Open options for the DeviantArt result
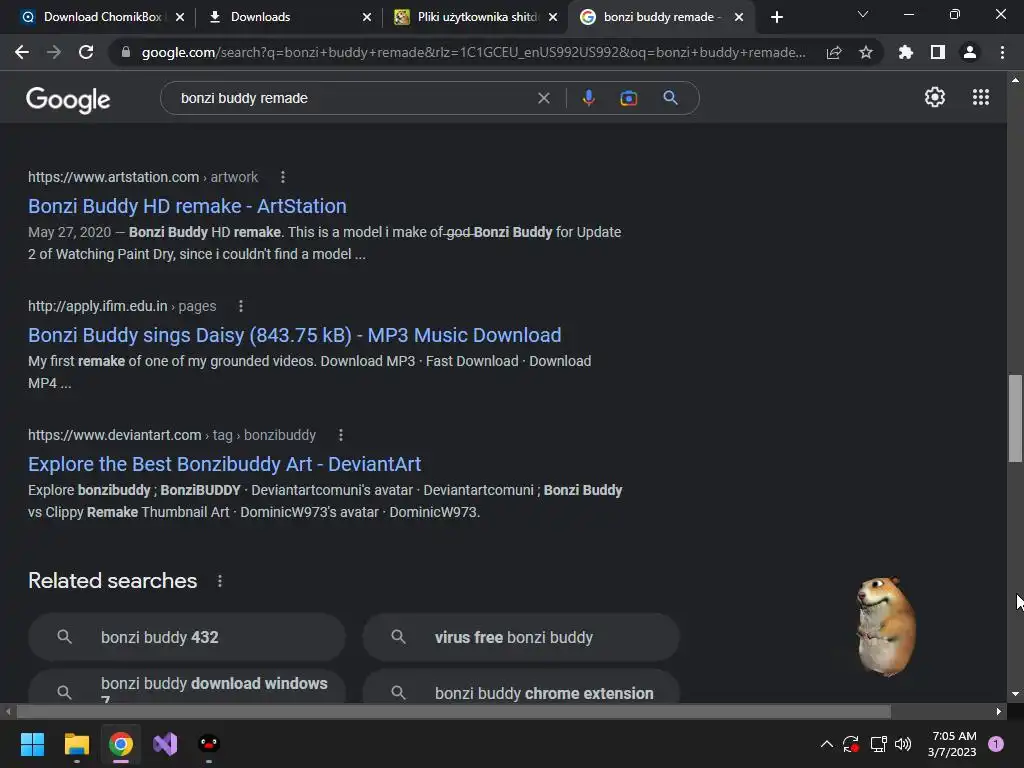 (x=341, y=435)
